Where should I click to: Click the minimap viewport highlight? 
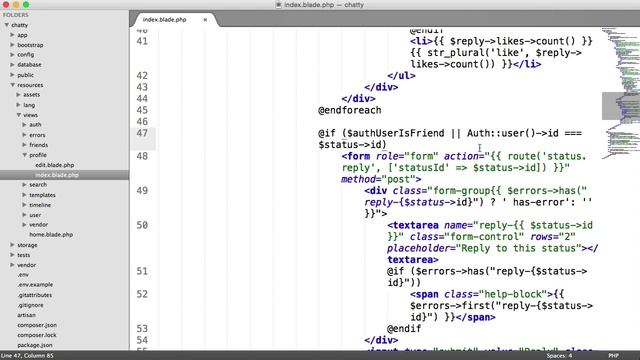[621, 106]
